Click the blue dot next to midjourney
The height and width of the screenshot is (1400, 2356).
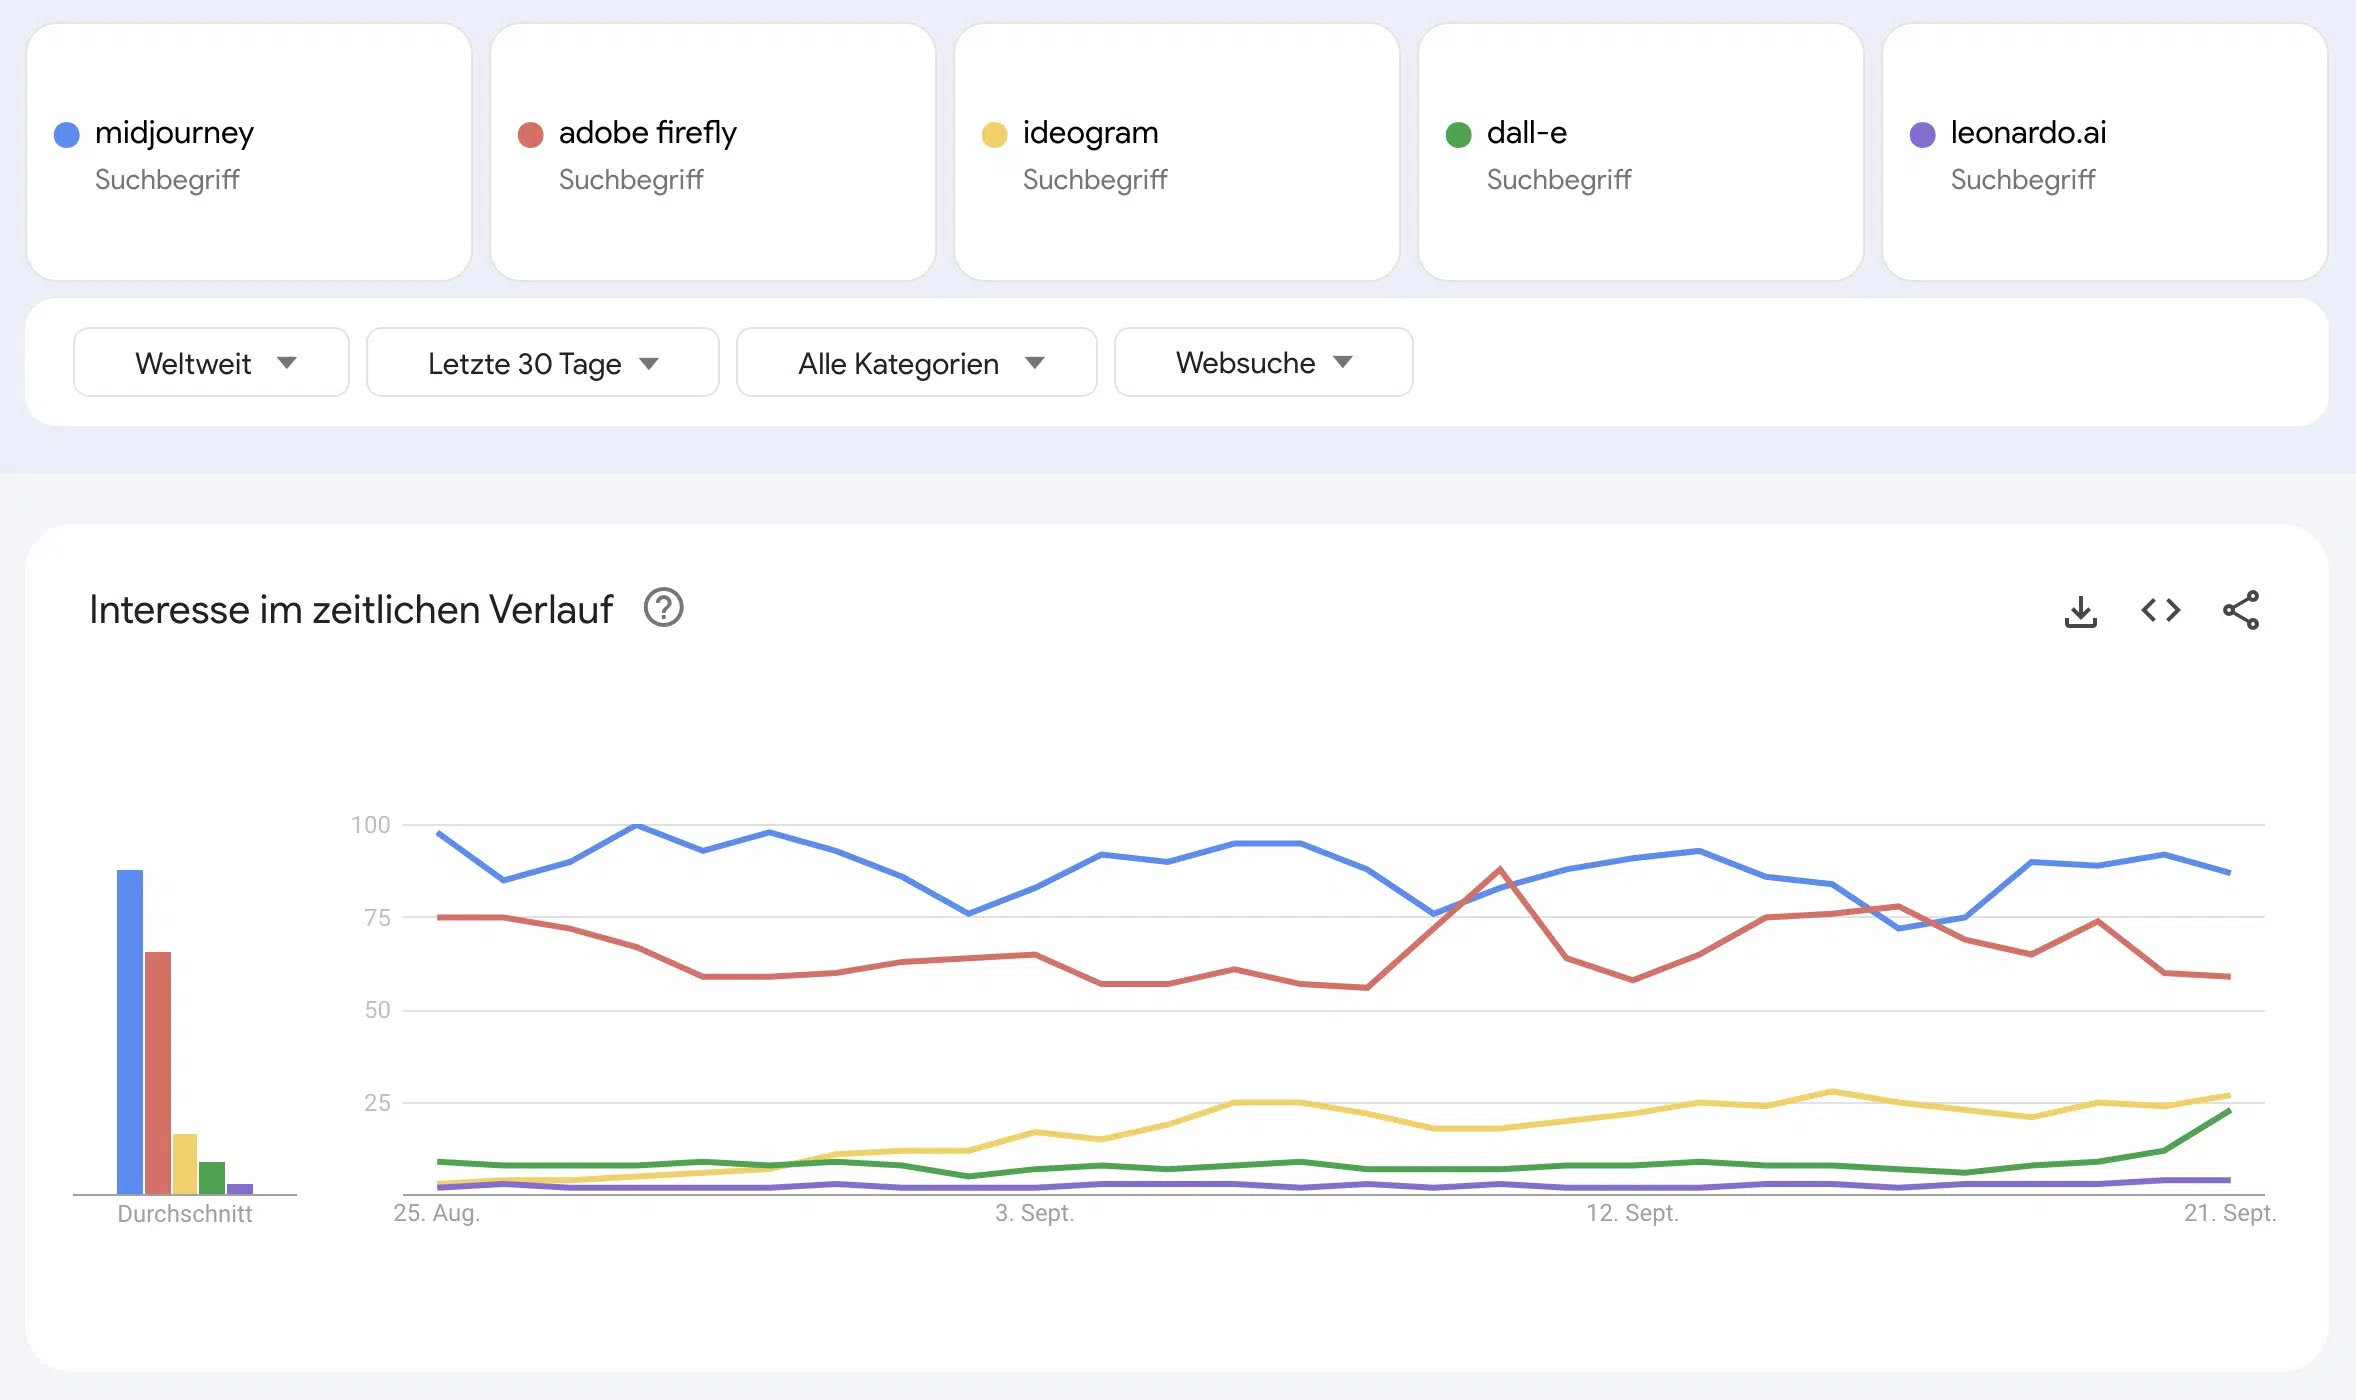(66, 132)
